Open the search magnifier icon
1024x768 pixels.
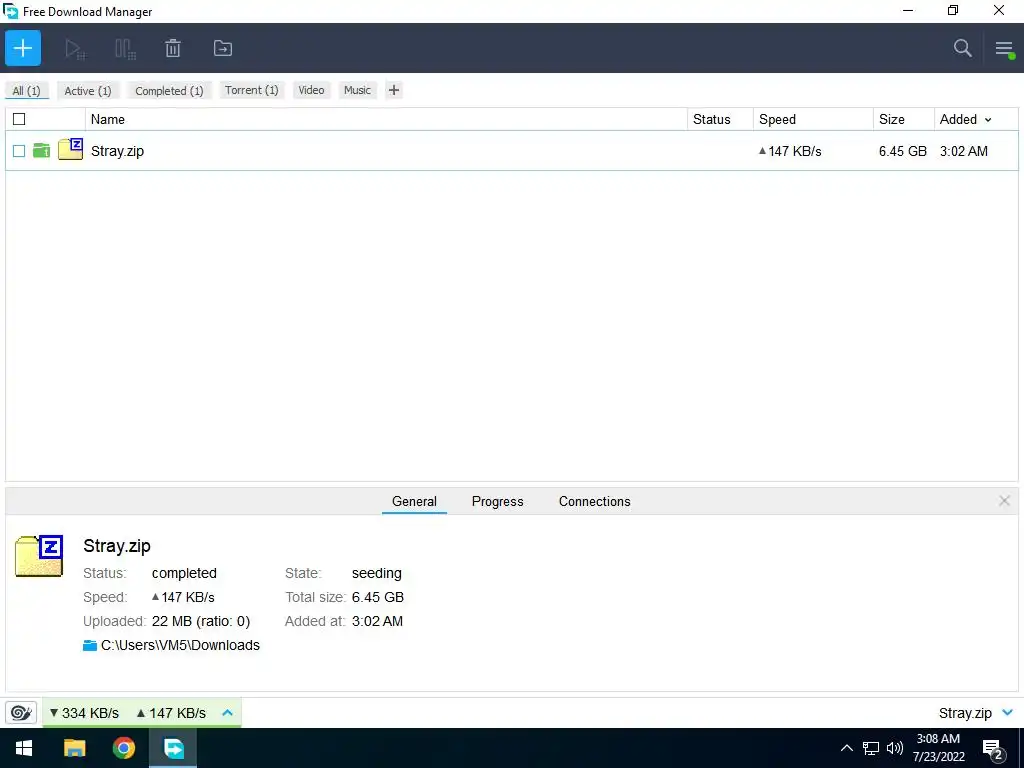point(962,48)
